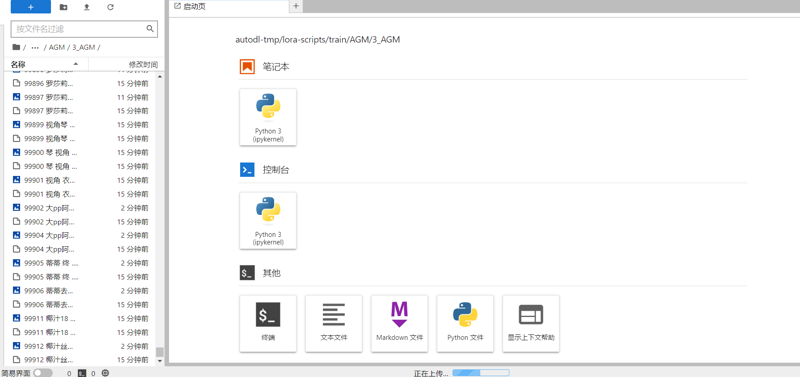Click the file list scrollbar down arrow
Screen dimensions: 800x377
(x=160, y=361)
